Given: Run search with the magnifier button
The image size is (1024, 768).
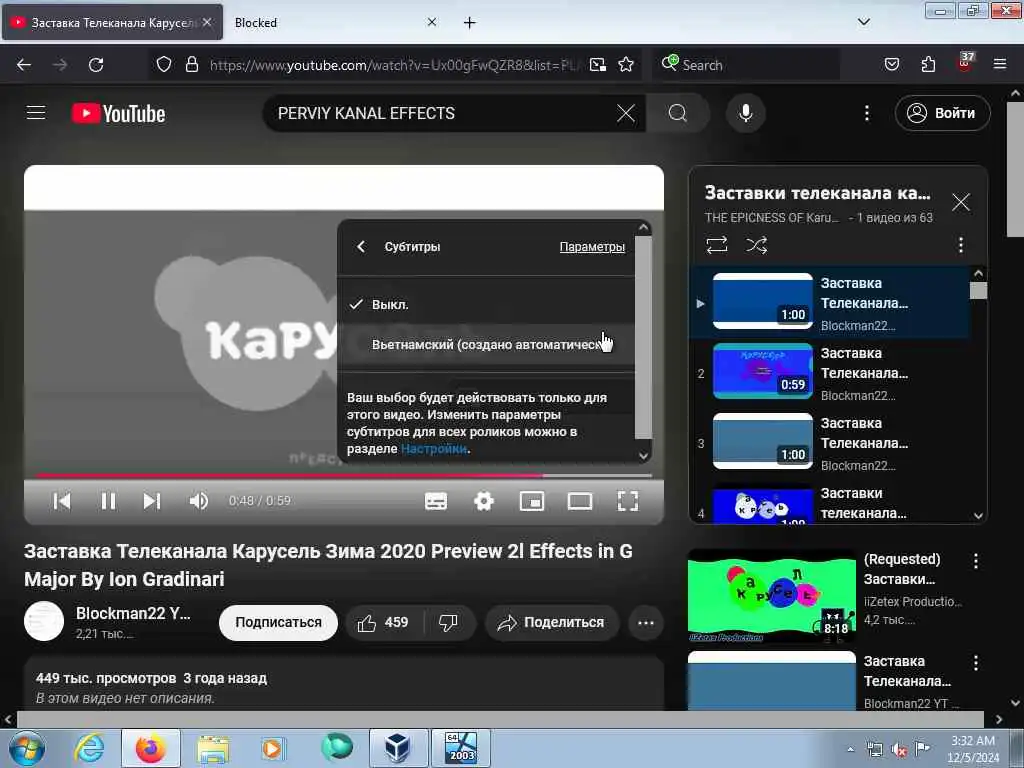Looking at the screenshot, I should (677, 113).
